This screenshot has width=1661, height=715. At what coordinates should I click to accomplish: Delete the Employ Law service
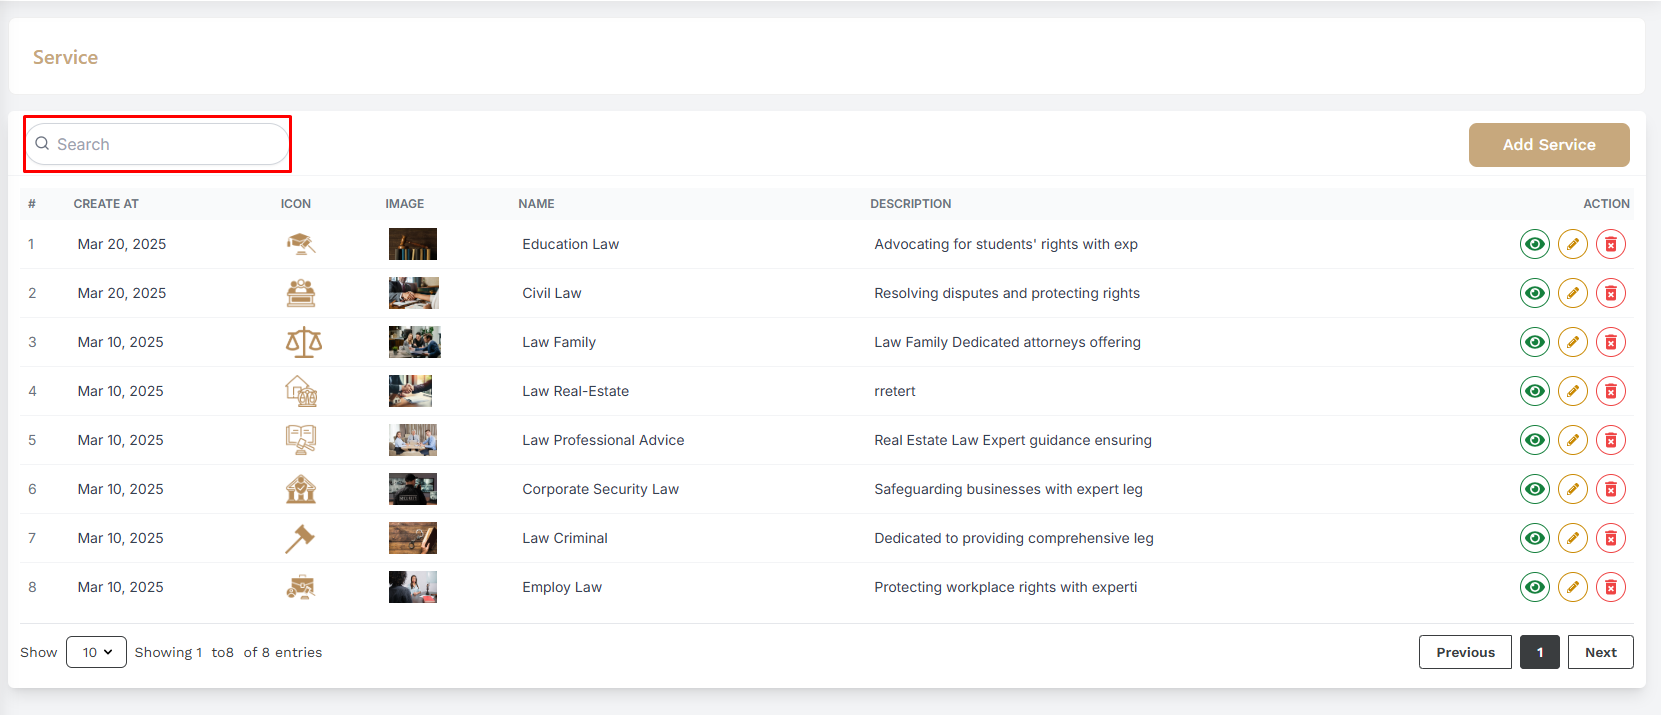pos(1610,587)
